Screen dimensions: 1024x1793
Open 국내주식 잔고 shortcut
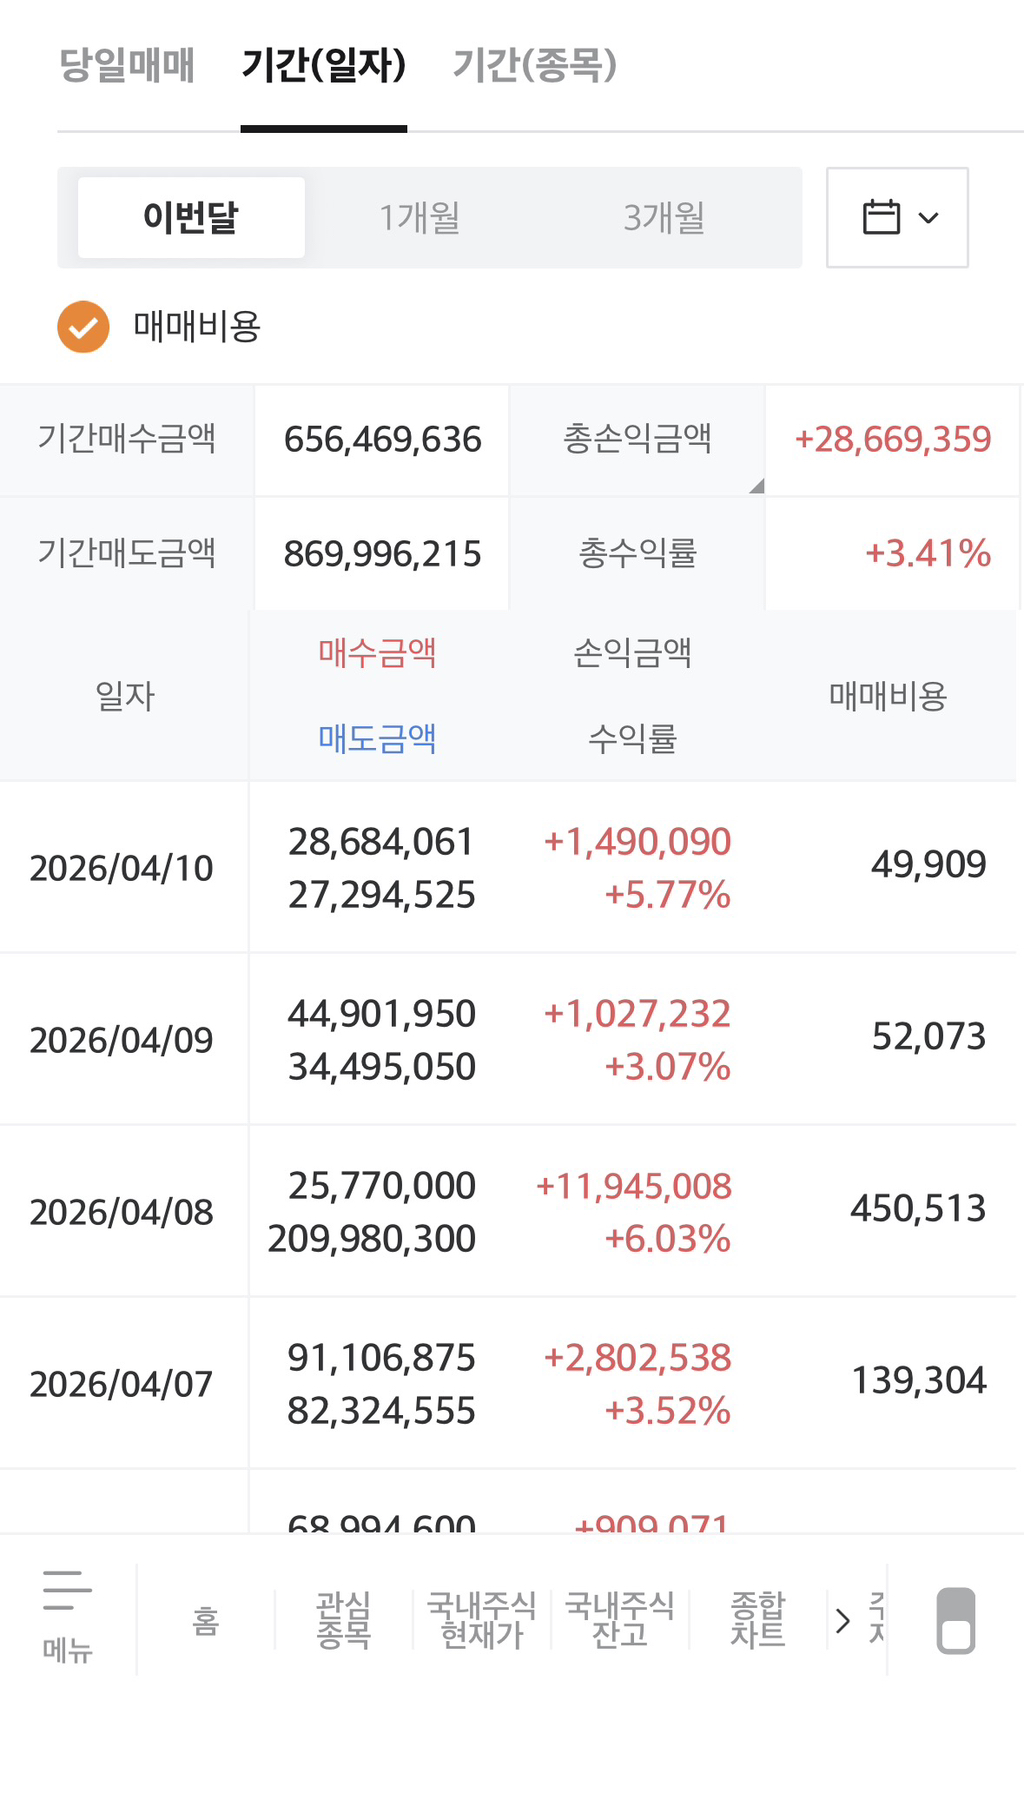[619, 1620]
